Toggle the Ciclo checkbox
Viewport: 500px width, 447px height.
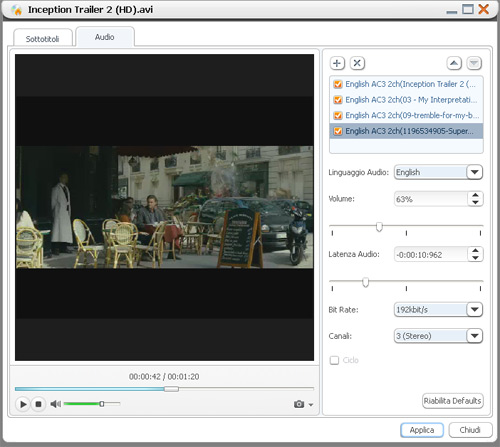334,360
